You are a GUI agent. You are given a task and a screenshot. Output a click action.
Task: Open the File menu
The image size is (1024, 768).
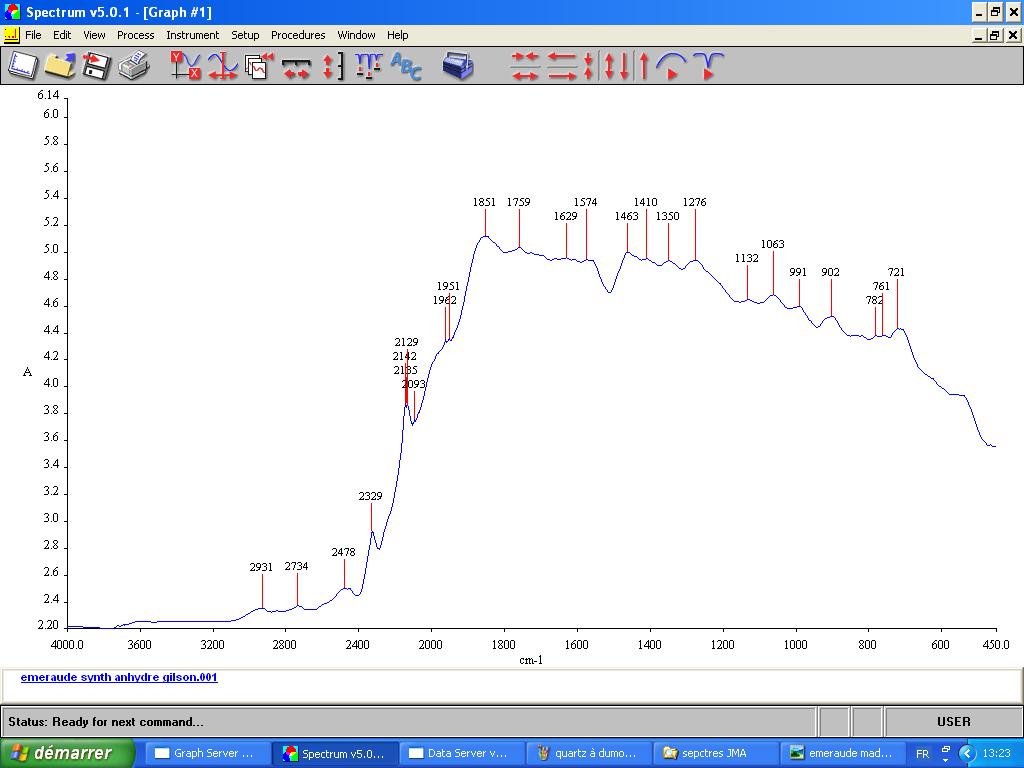point(33,35)
